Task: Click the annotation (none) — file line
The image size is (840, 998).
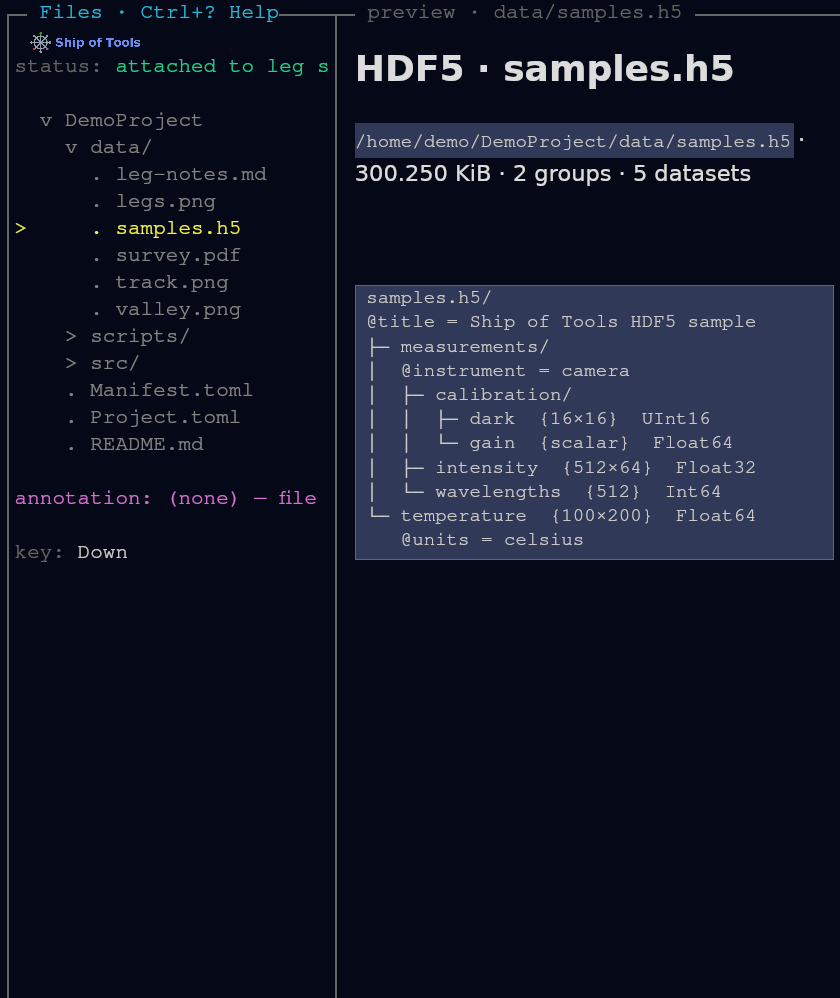Action: (x=165, y=498)
